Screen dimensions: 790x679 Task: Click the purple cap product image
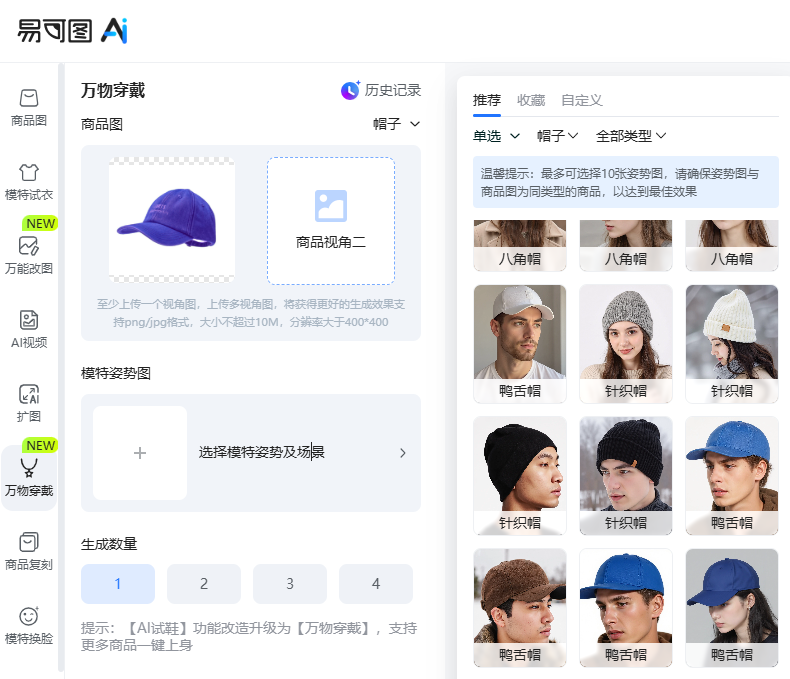point(172,220)
